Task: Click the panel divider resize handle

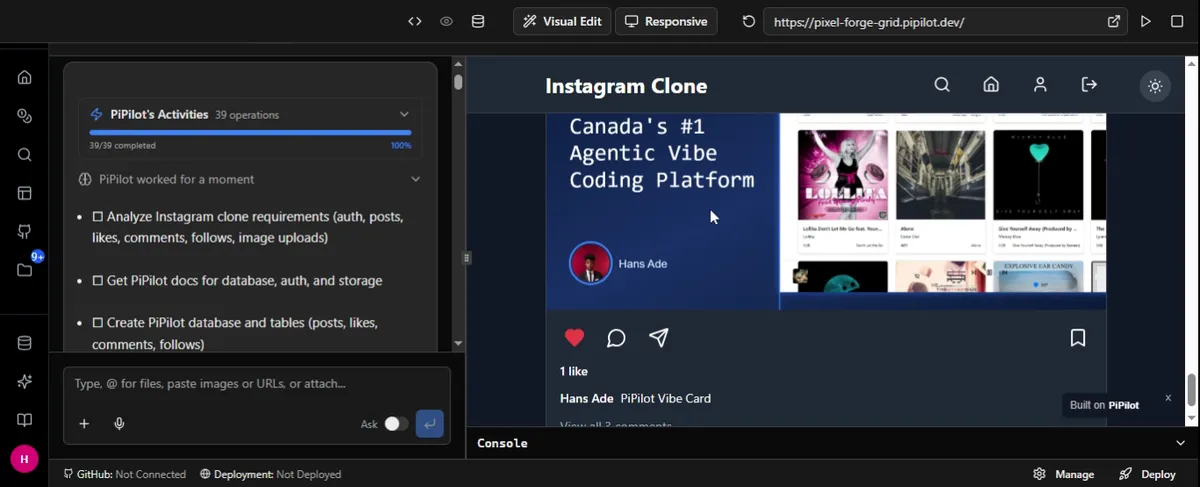Action: coord(466,258)
